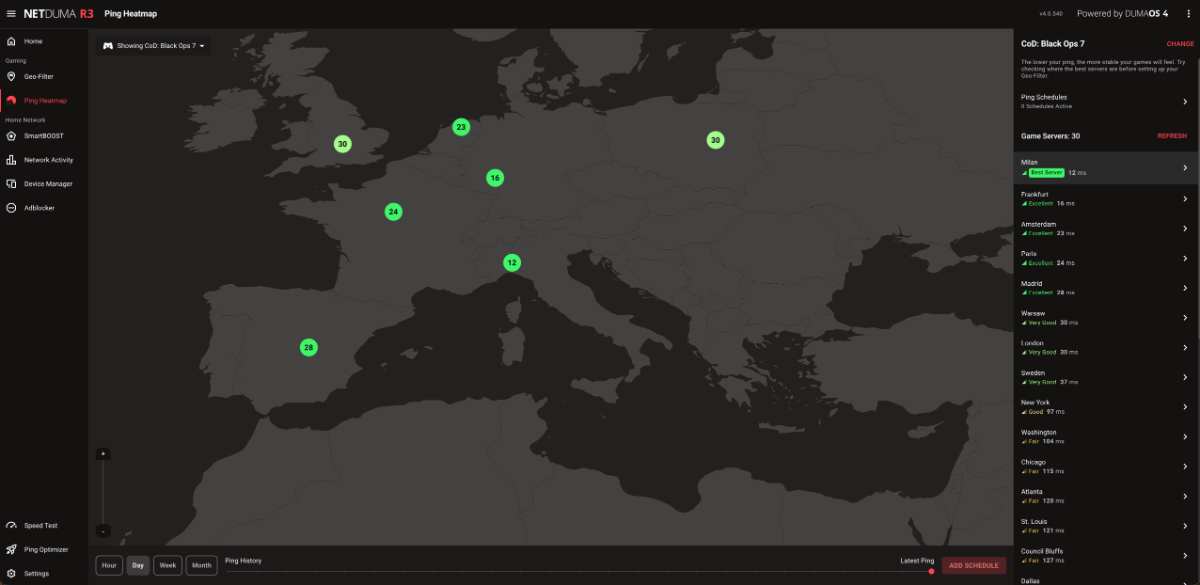Select the Hour time range

109,566
